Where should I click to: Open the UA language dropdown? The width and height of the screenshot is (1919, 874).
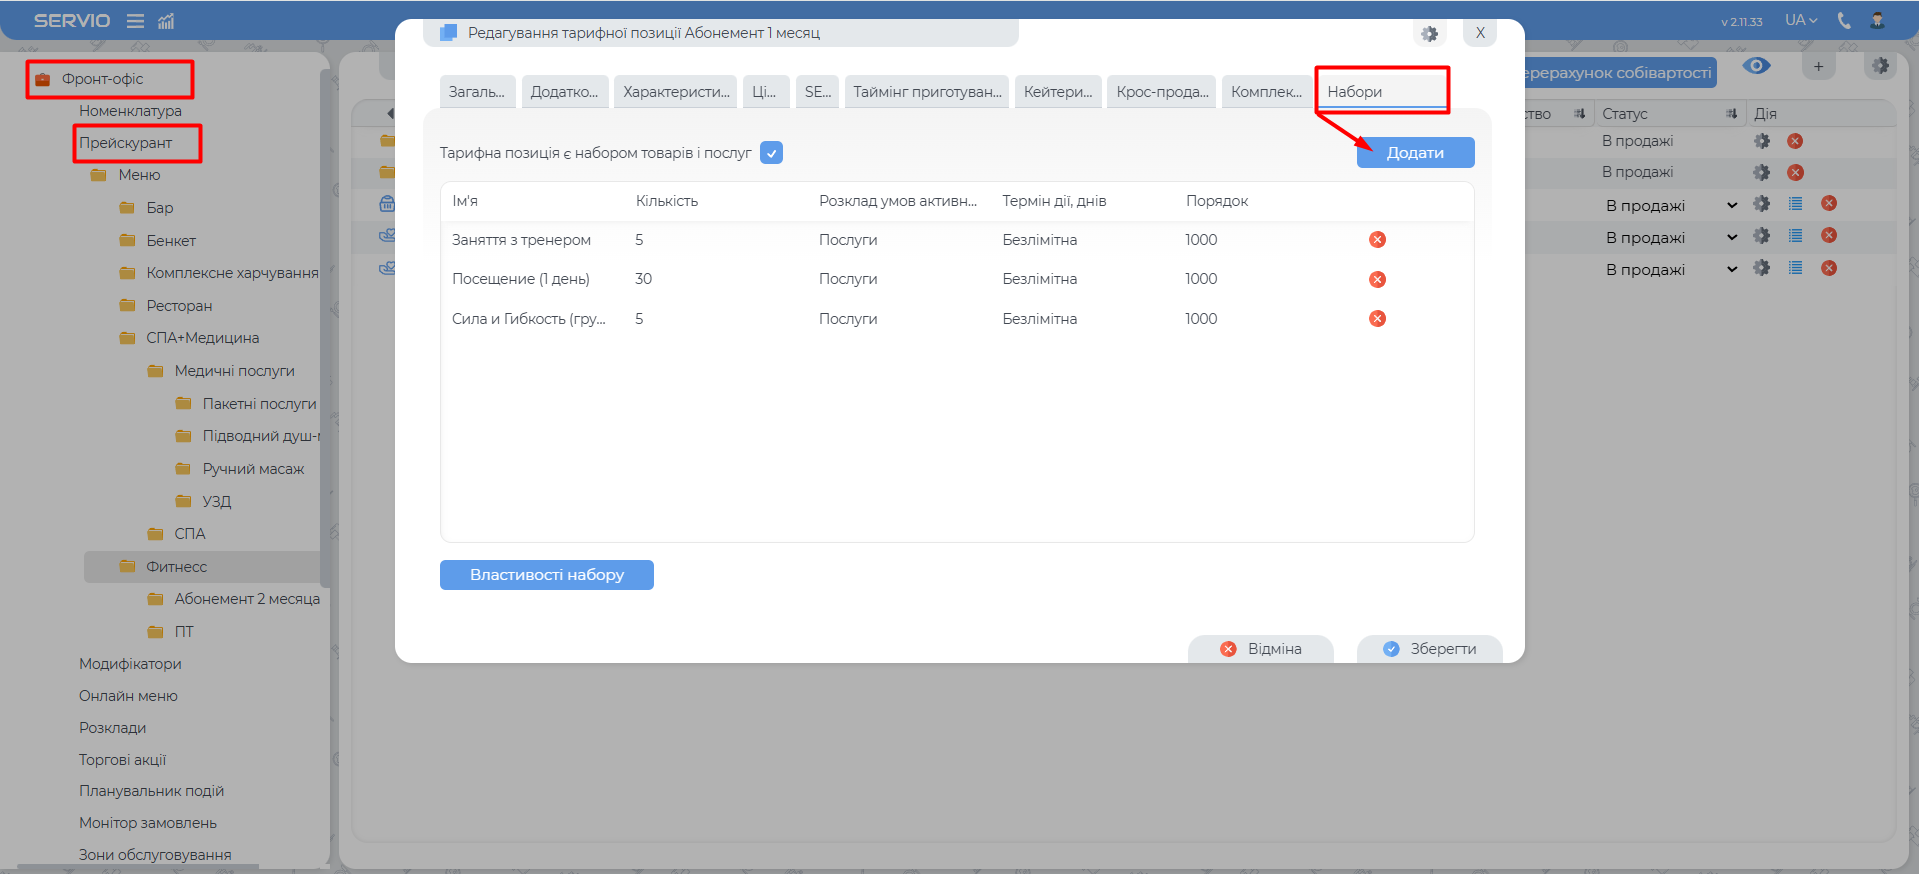[1801, 21]
